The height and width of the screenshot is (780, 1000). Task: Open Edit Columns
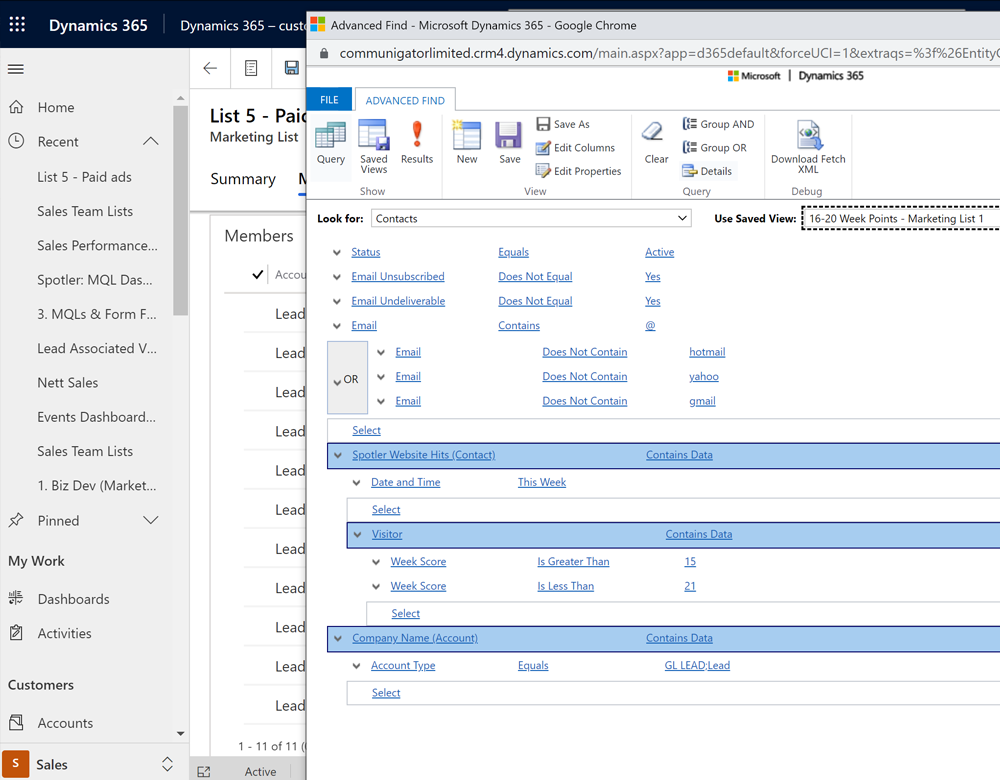click(575, 148)
